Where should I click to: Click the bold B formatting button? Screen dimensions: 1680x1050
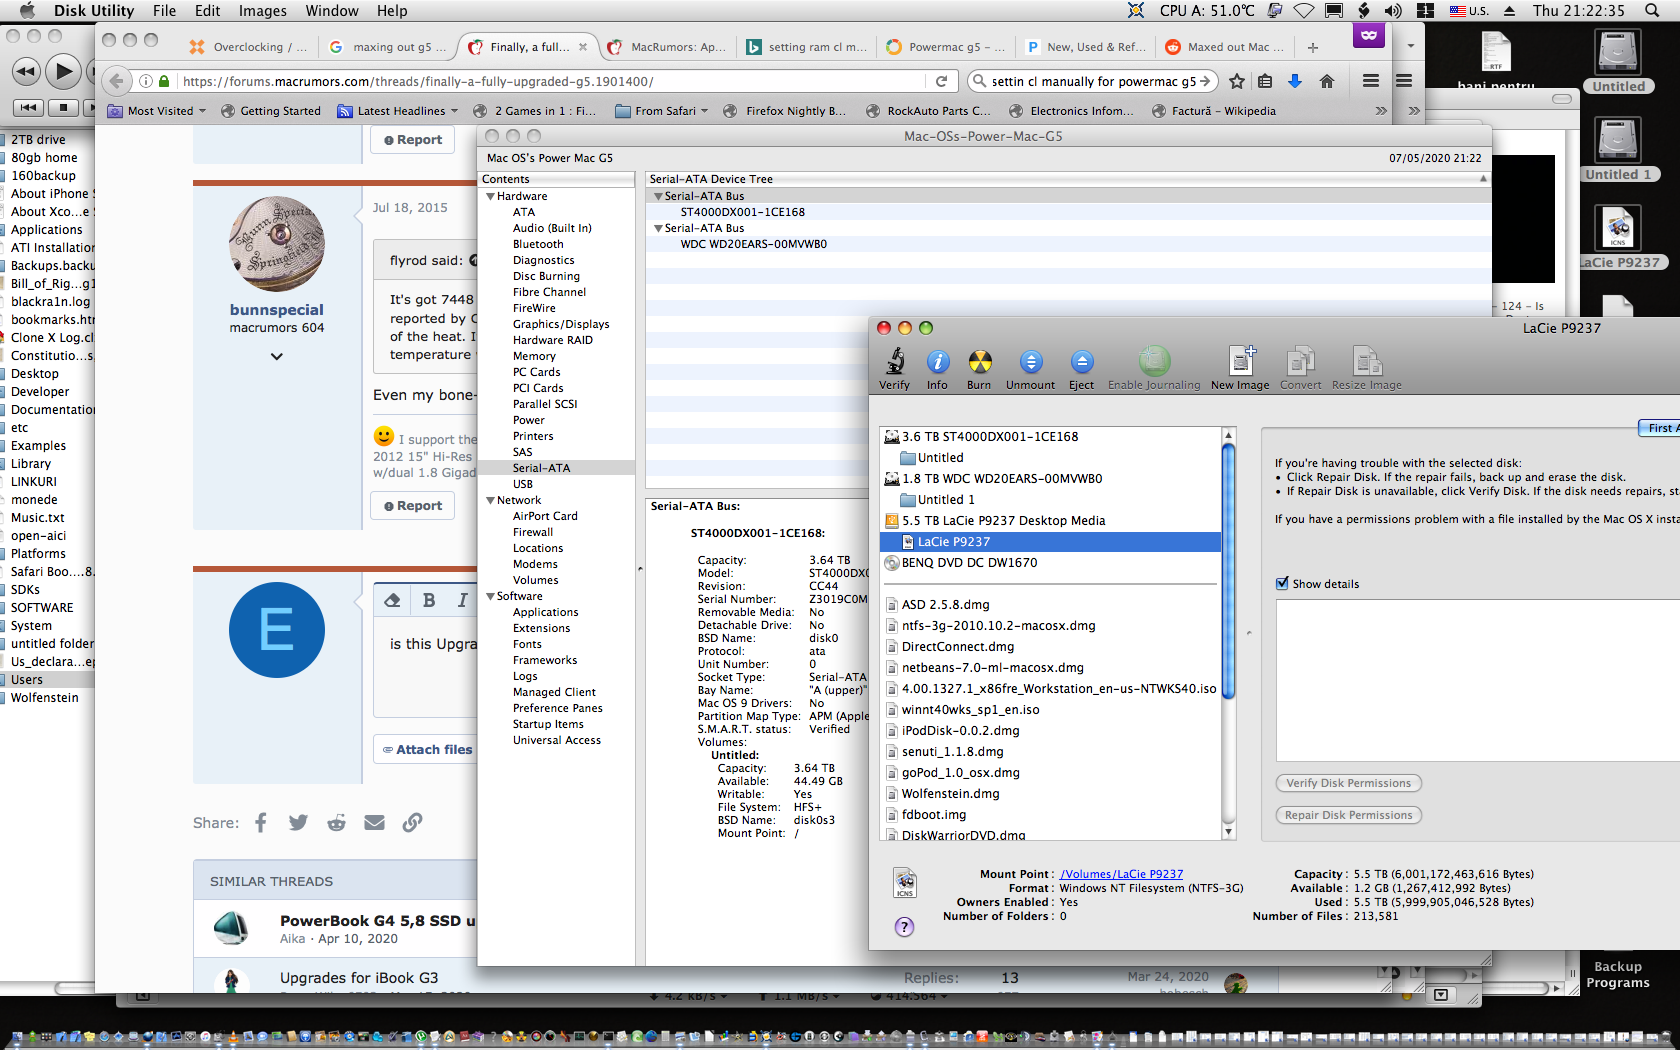(x=428, y=600)
